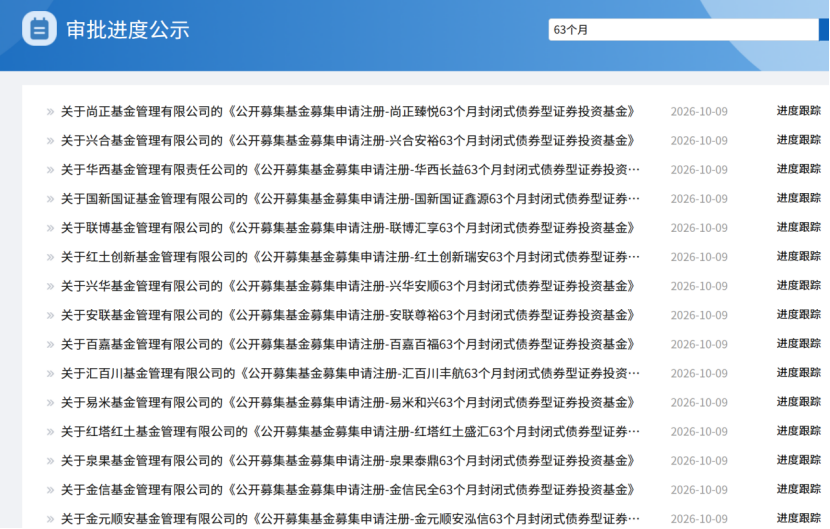Image resolution: width=830 pixels, height=529 pixels.
Task: Click 进度跟踪 for the 兴华基金 row
Action: pyautogui.click(x=799, y=286)
